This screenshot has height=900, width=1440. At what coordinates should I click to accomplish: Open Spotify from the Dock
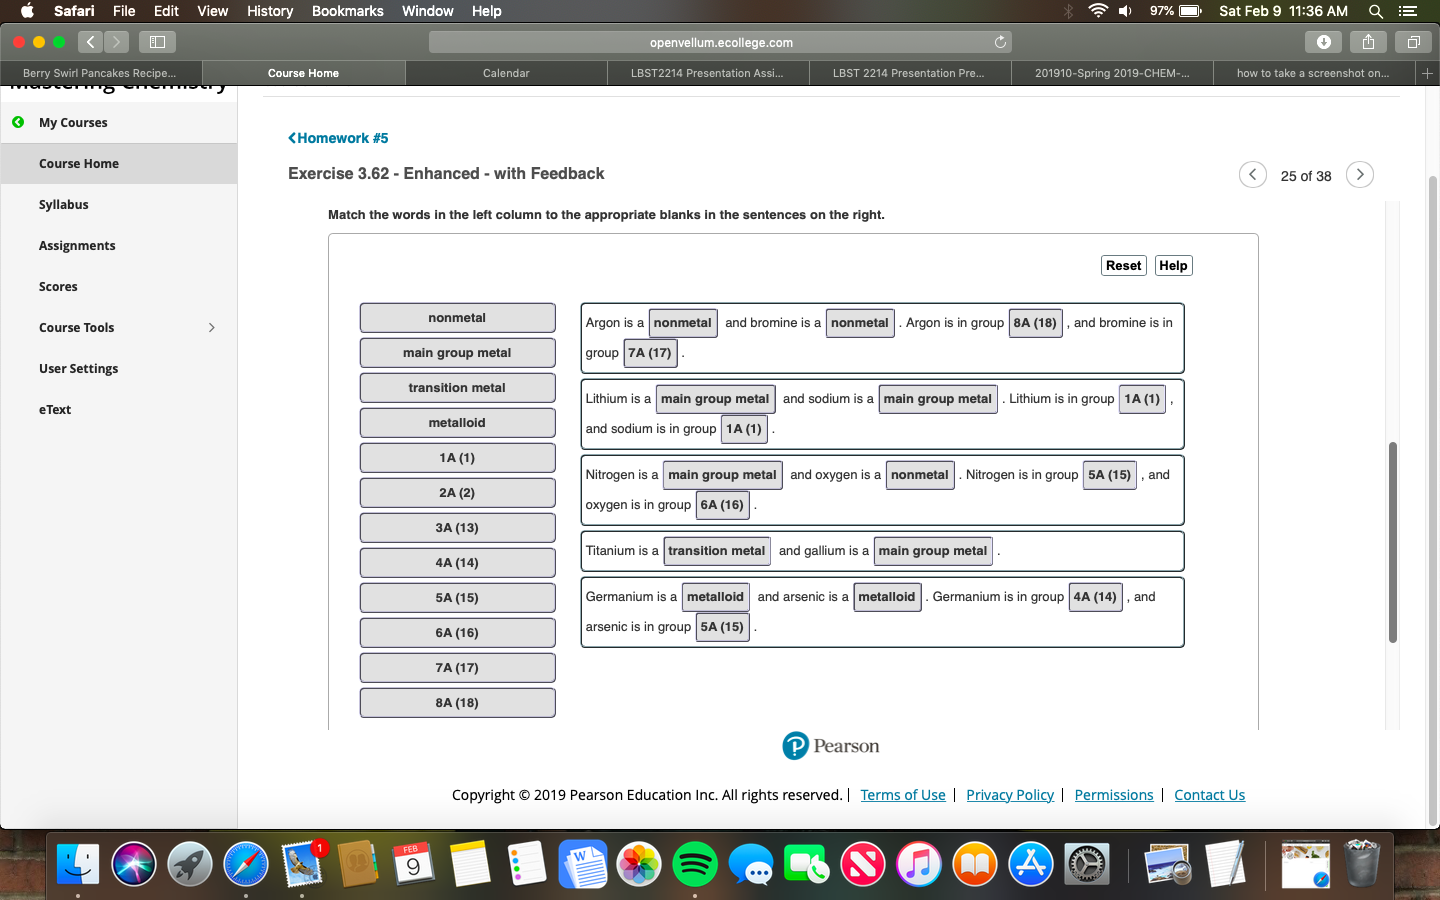695,864
